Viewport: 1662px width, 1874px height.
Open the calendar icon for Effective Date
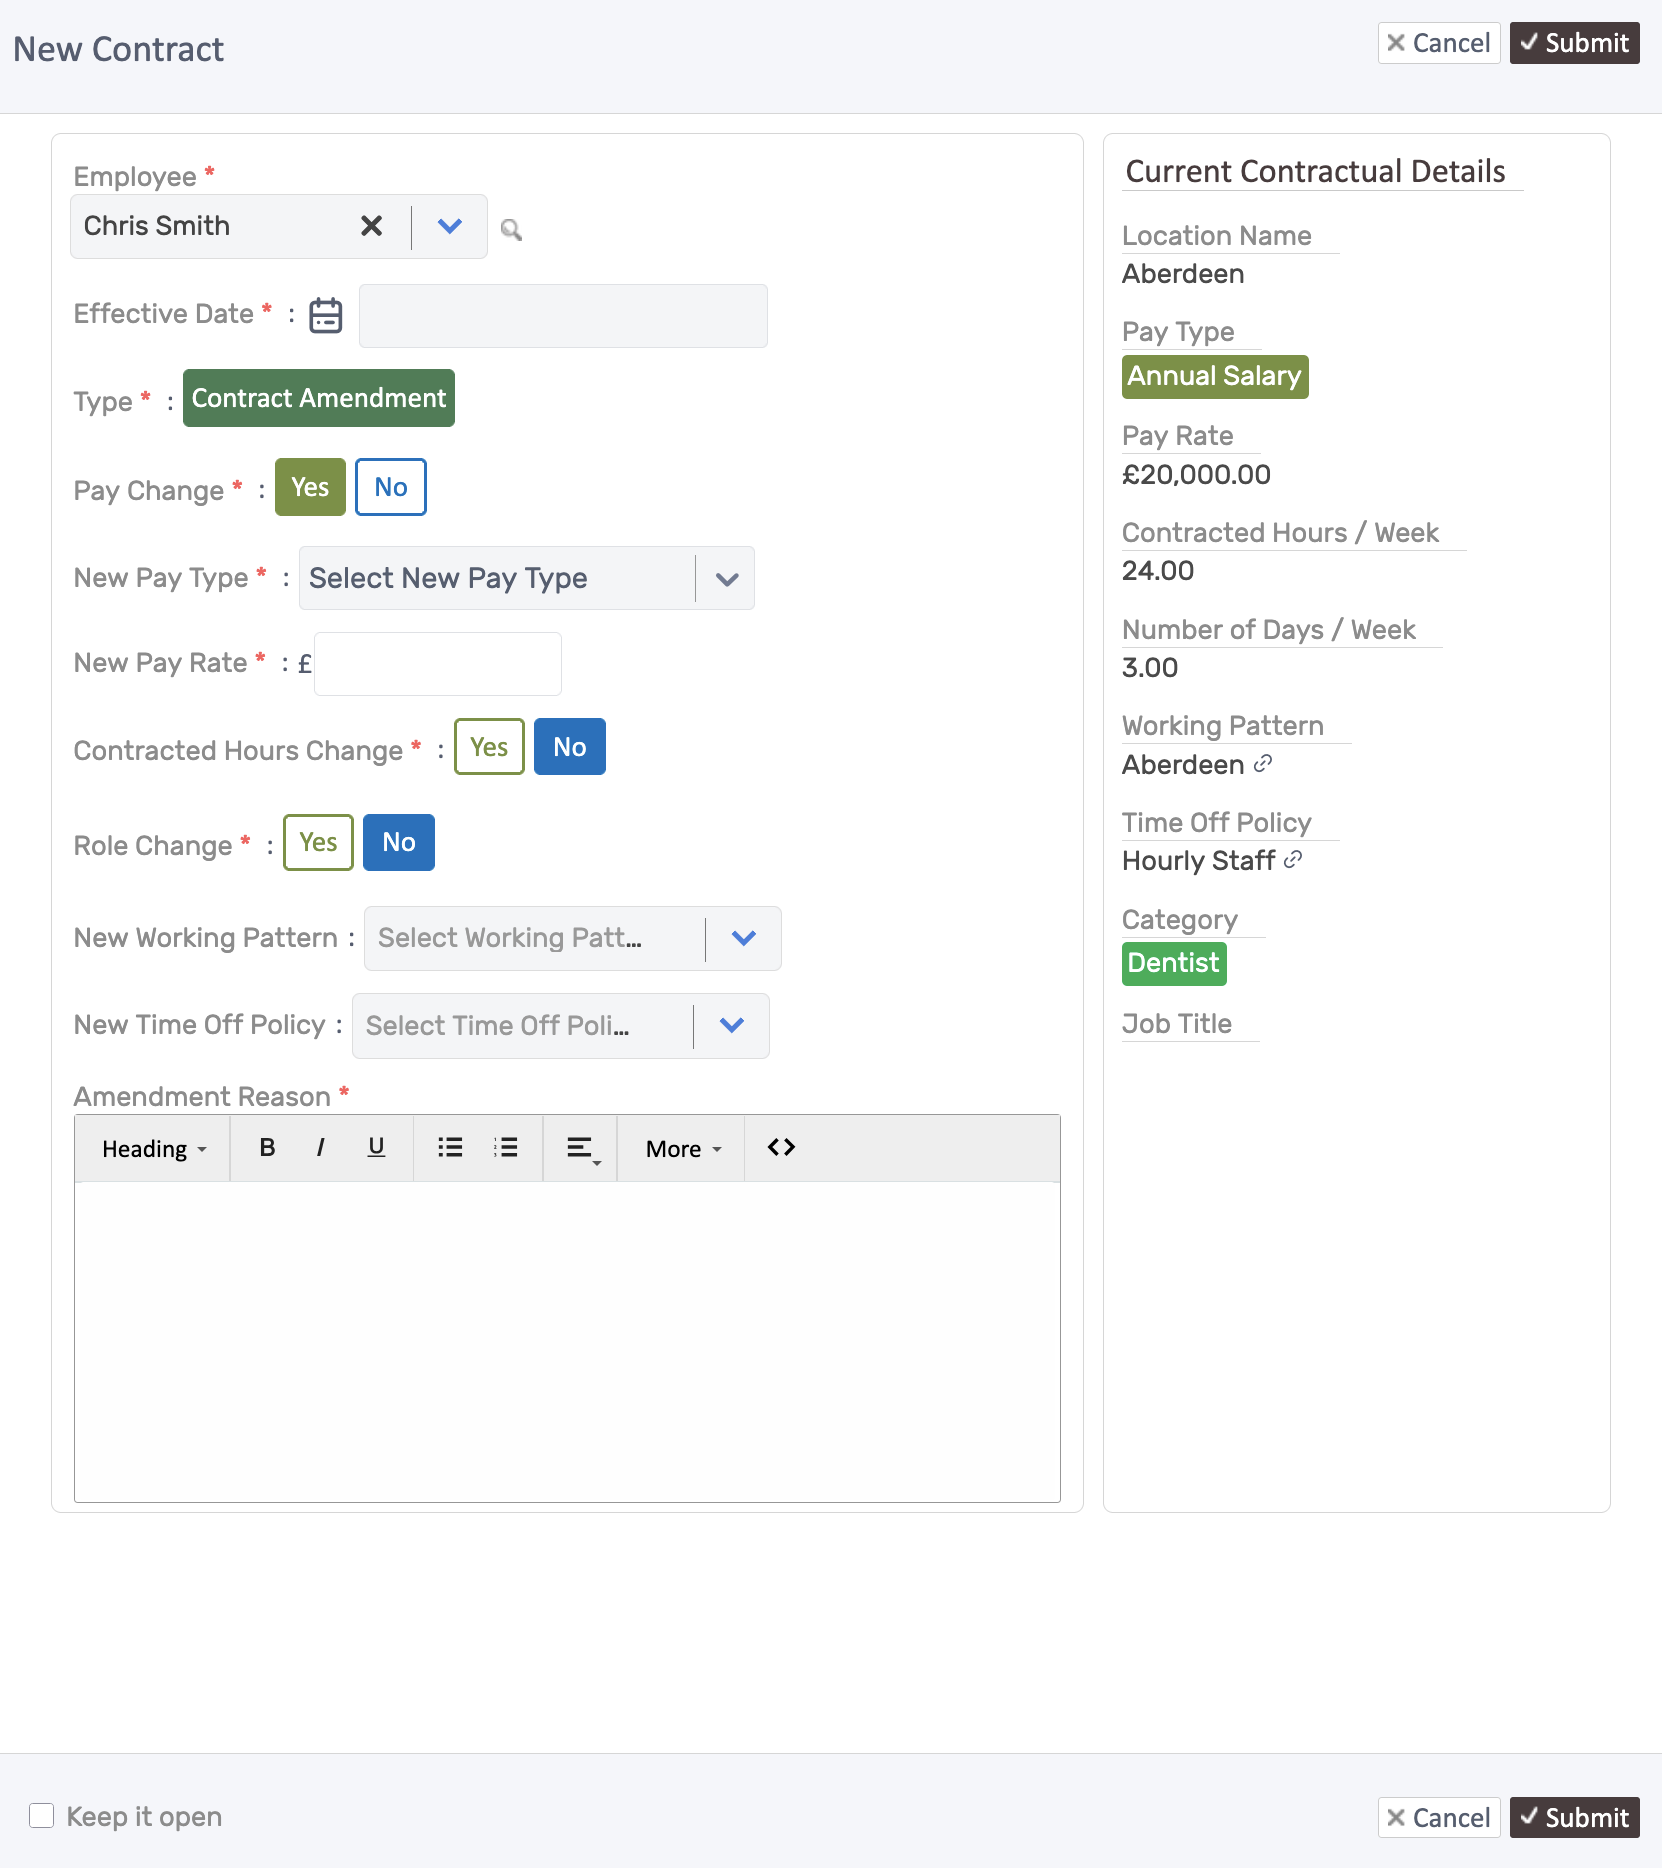(325, 315)
